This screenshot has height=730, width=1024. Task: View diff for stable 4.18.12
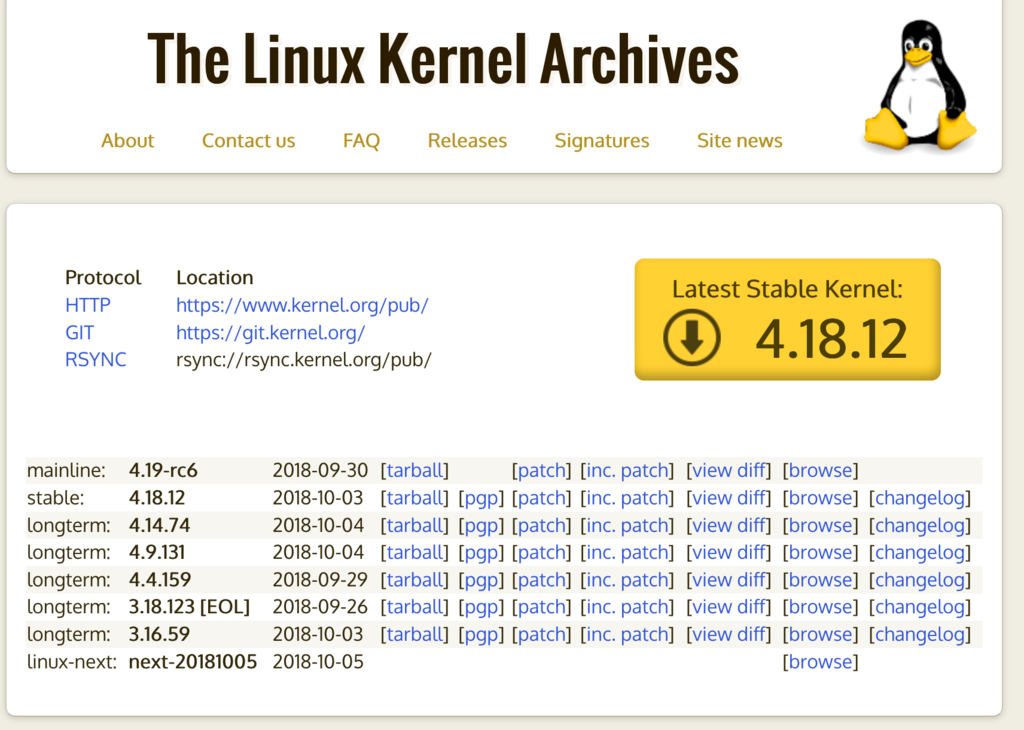[x=728, y=498]
